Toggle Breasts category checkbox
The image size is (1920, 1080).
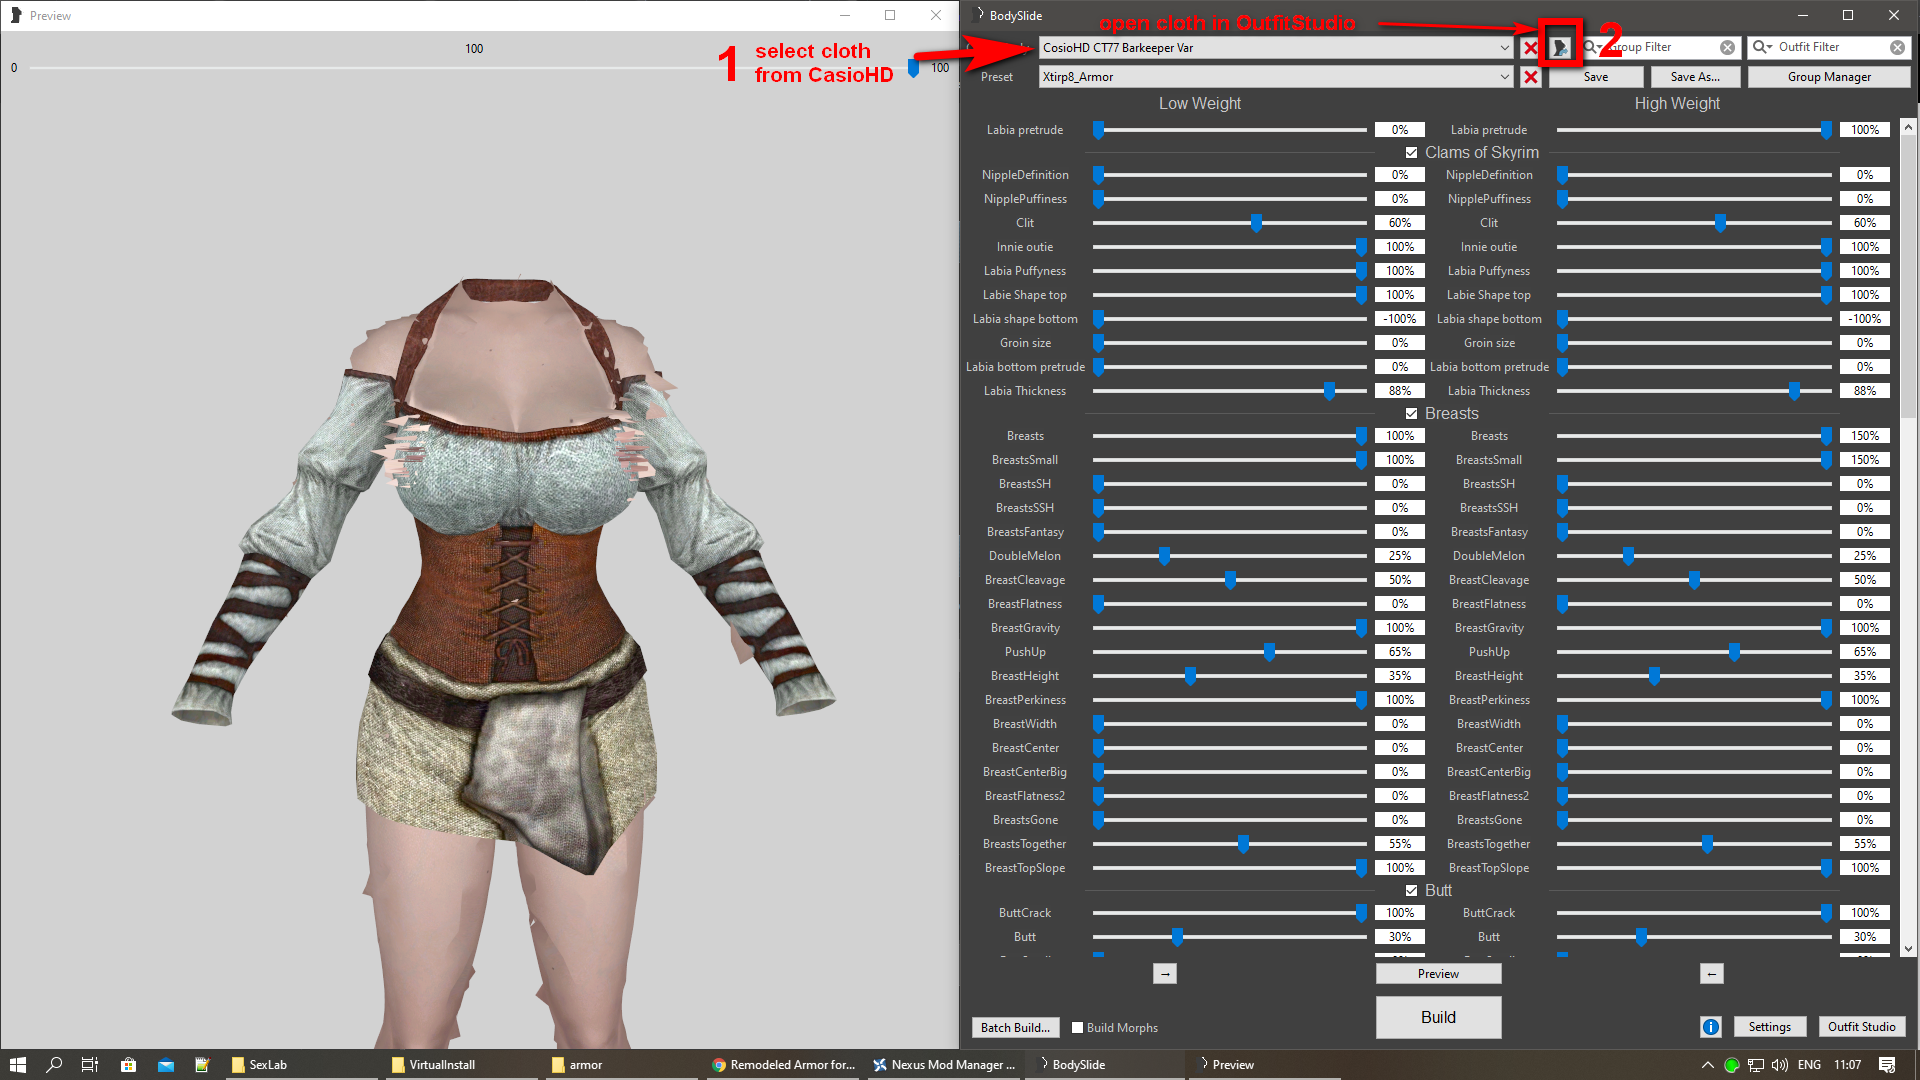pyautogui.click(x=1411, y=414)
